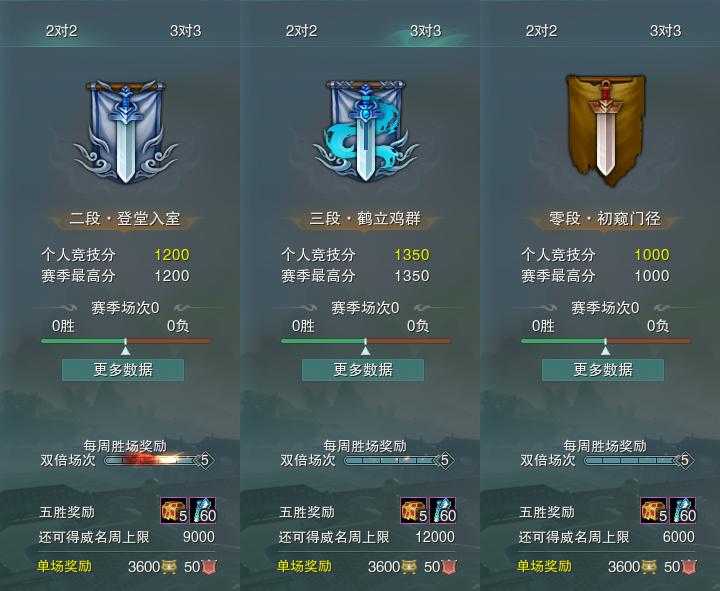
Task: Select treasure chest reward in first panel
Action: [174, 511]
